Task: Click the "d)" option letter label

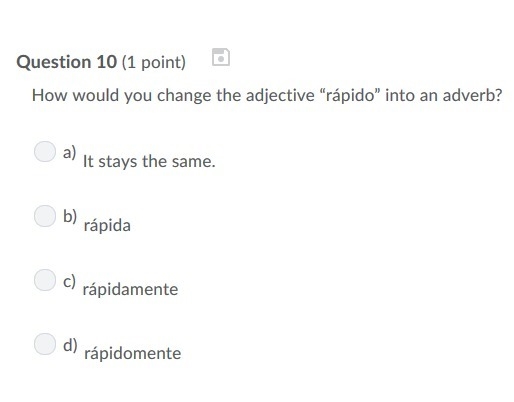Action: pos(70,345)
